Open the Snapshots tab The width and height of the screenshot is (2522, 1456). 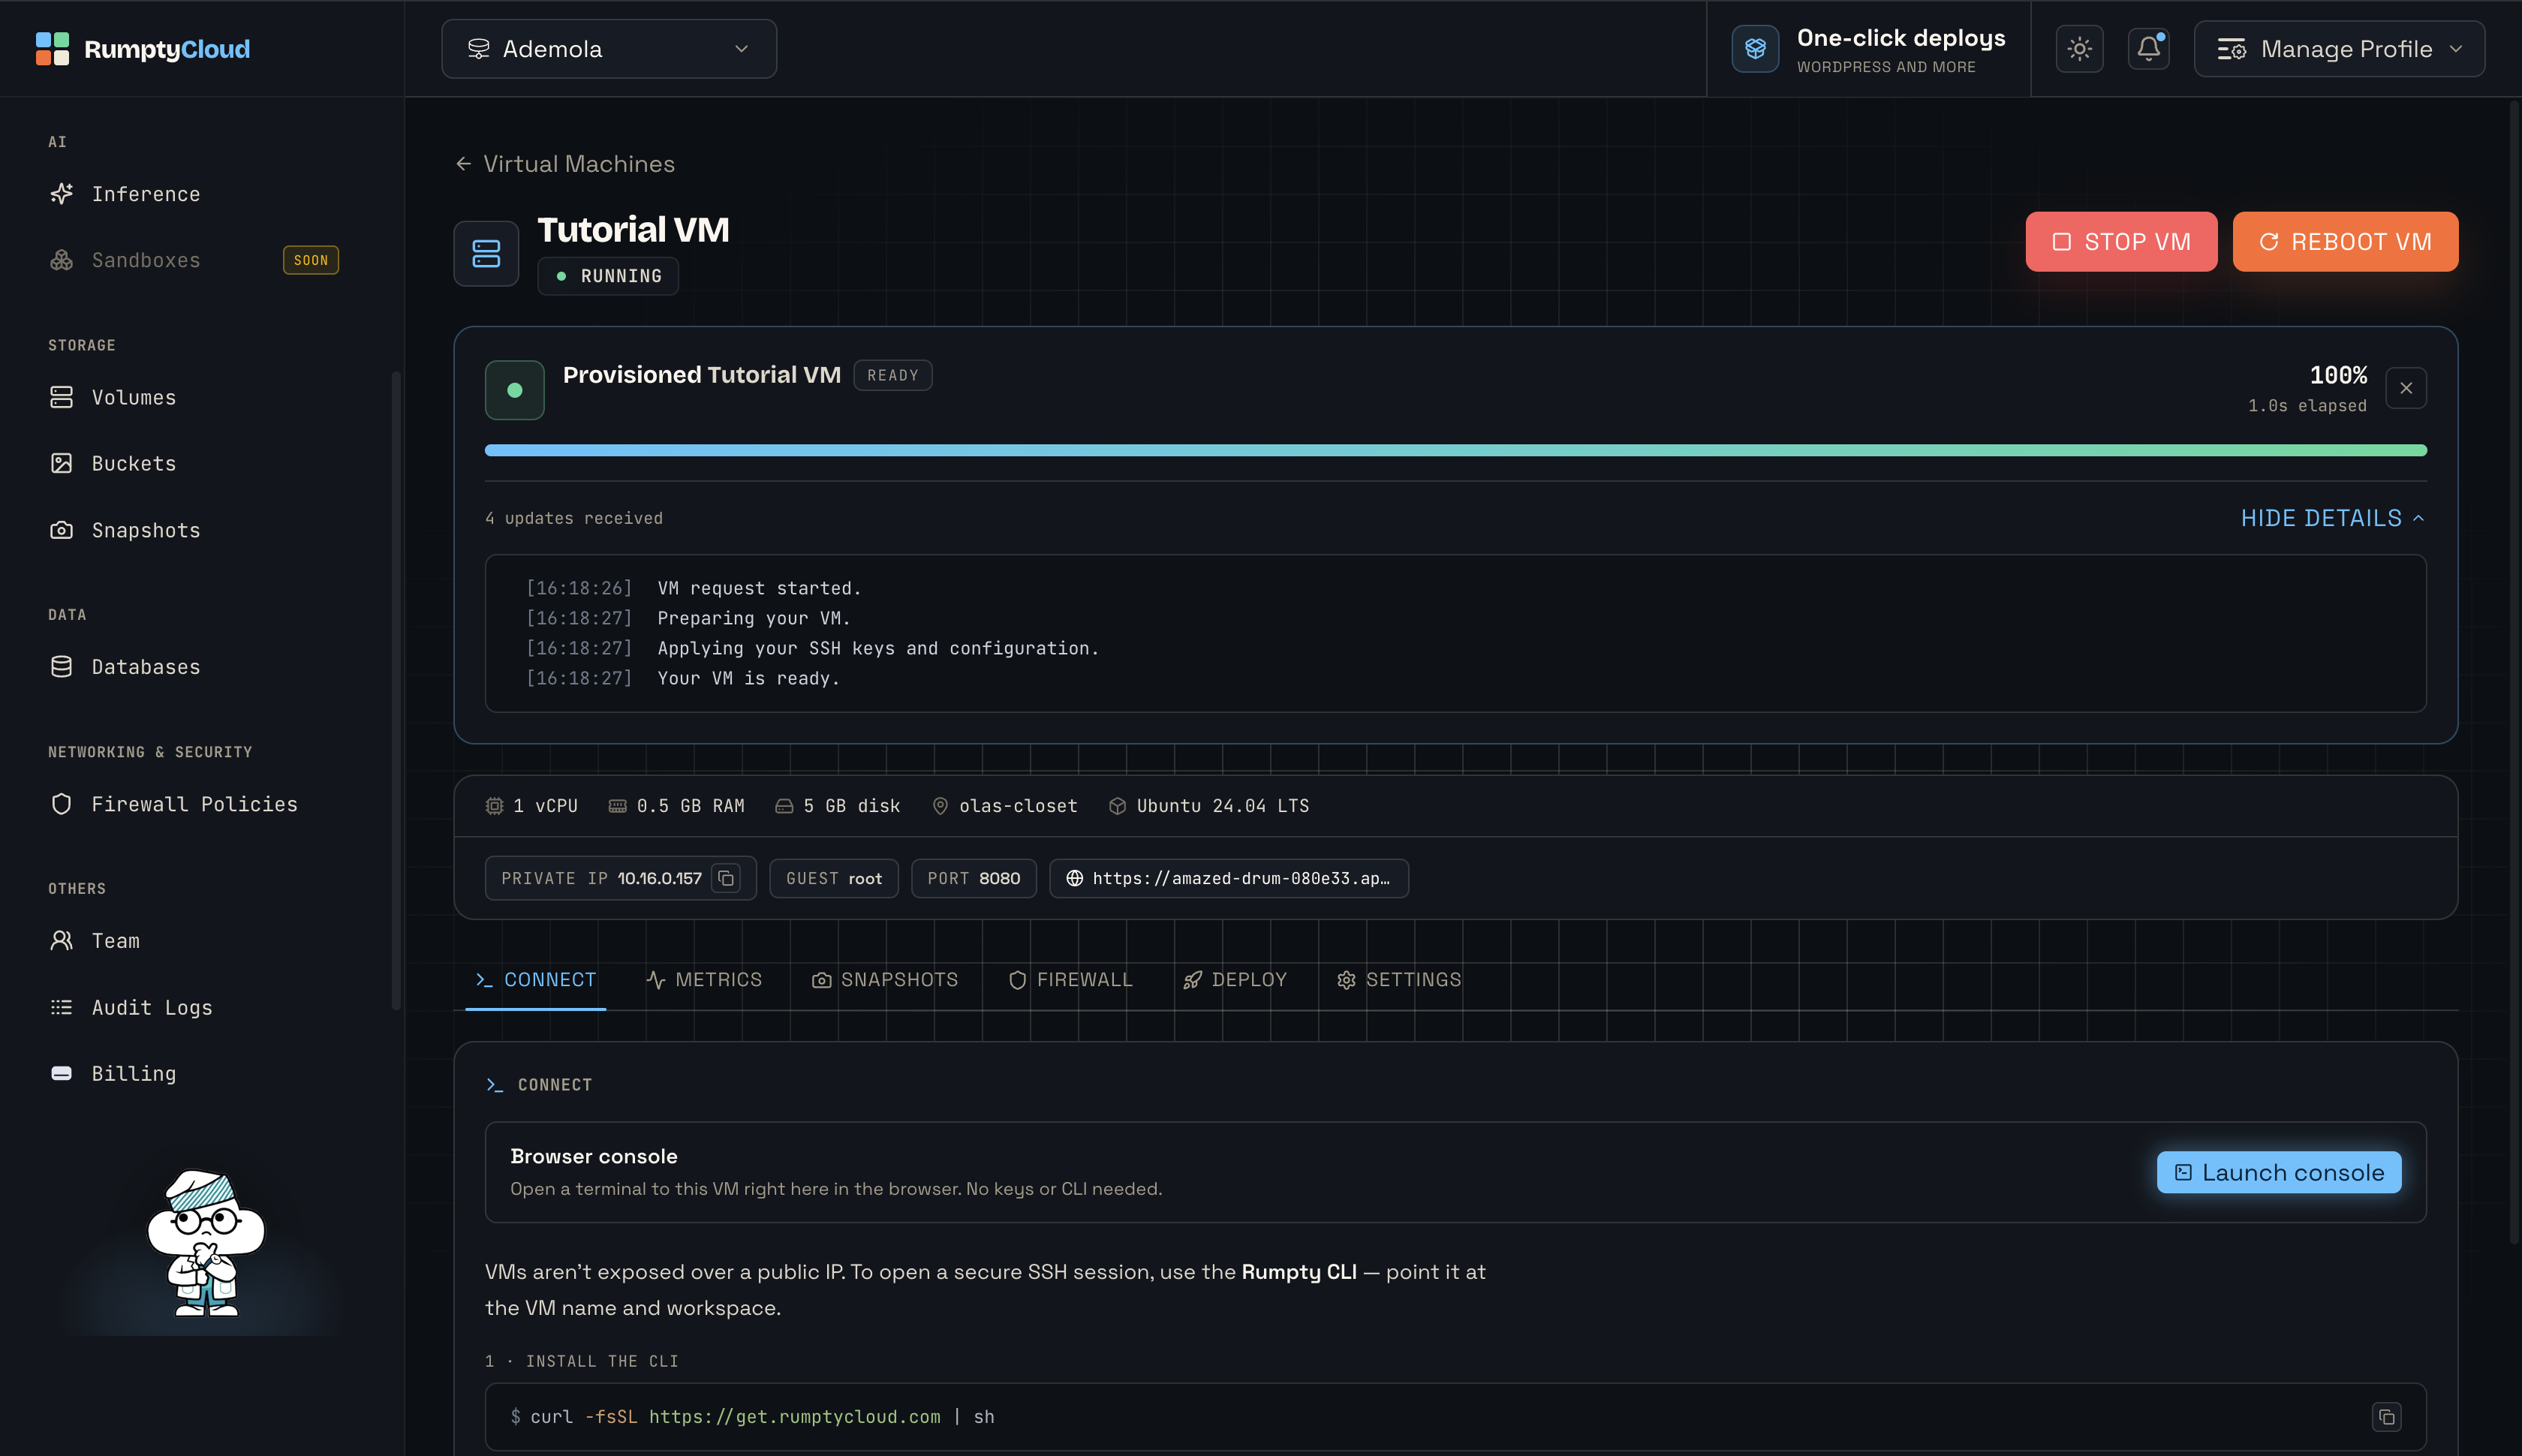point(885,980)
